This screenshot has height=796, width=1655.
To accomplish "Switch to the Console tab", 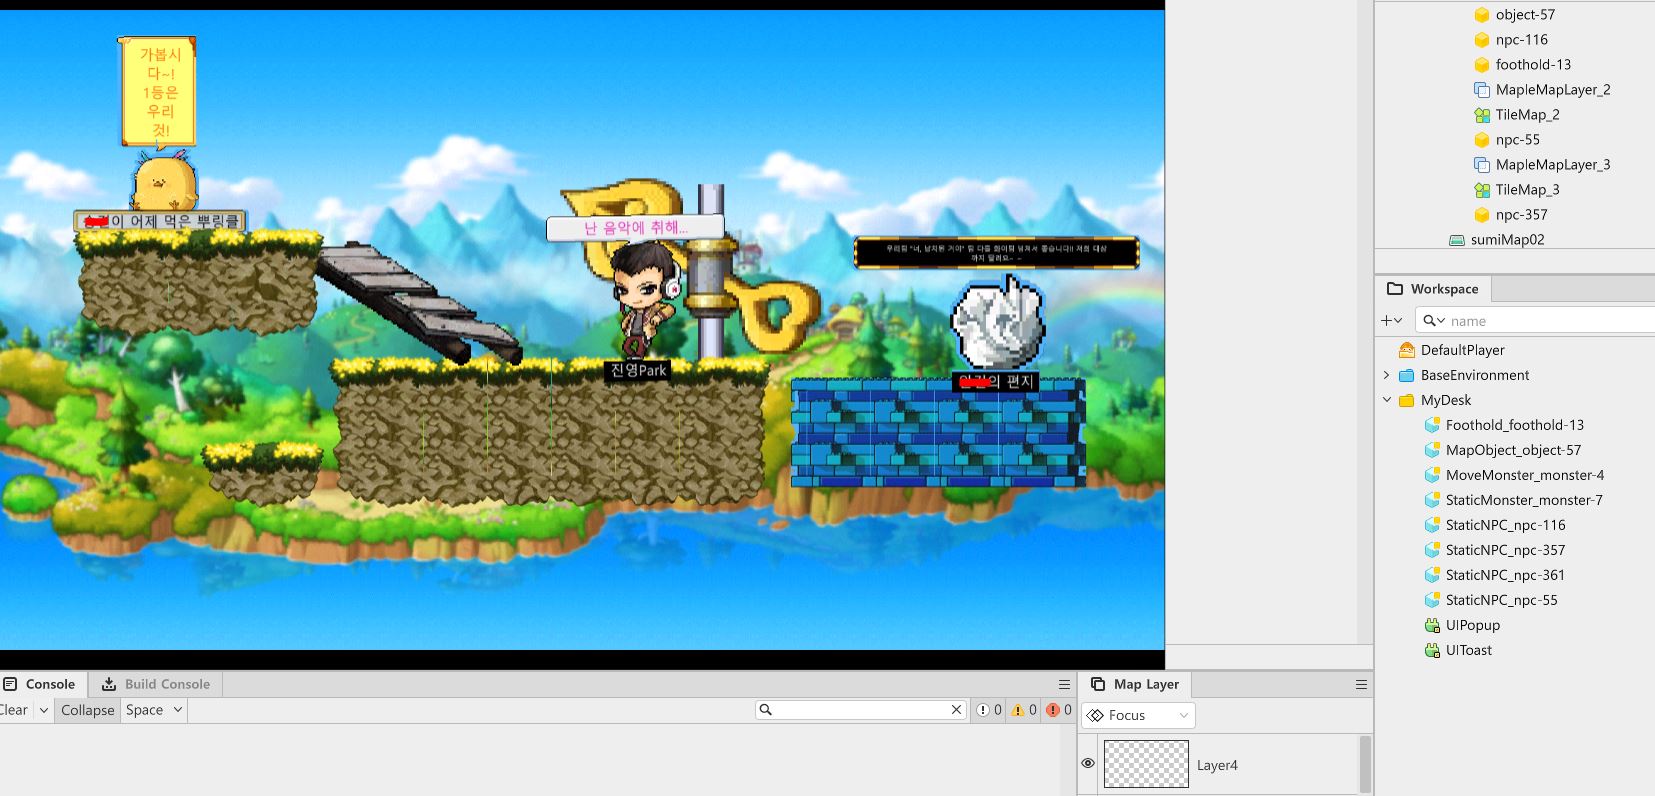I will pos(43,684).
